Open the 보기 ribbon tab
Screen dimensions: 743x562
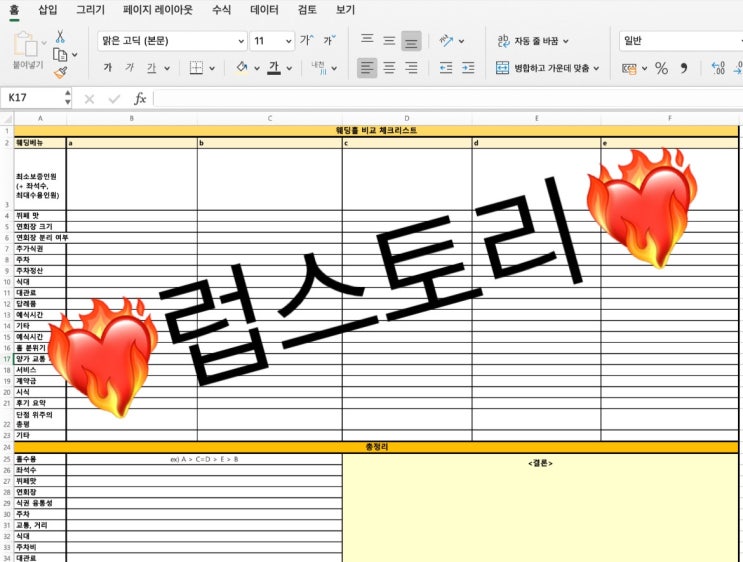[x=345, y=10]
